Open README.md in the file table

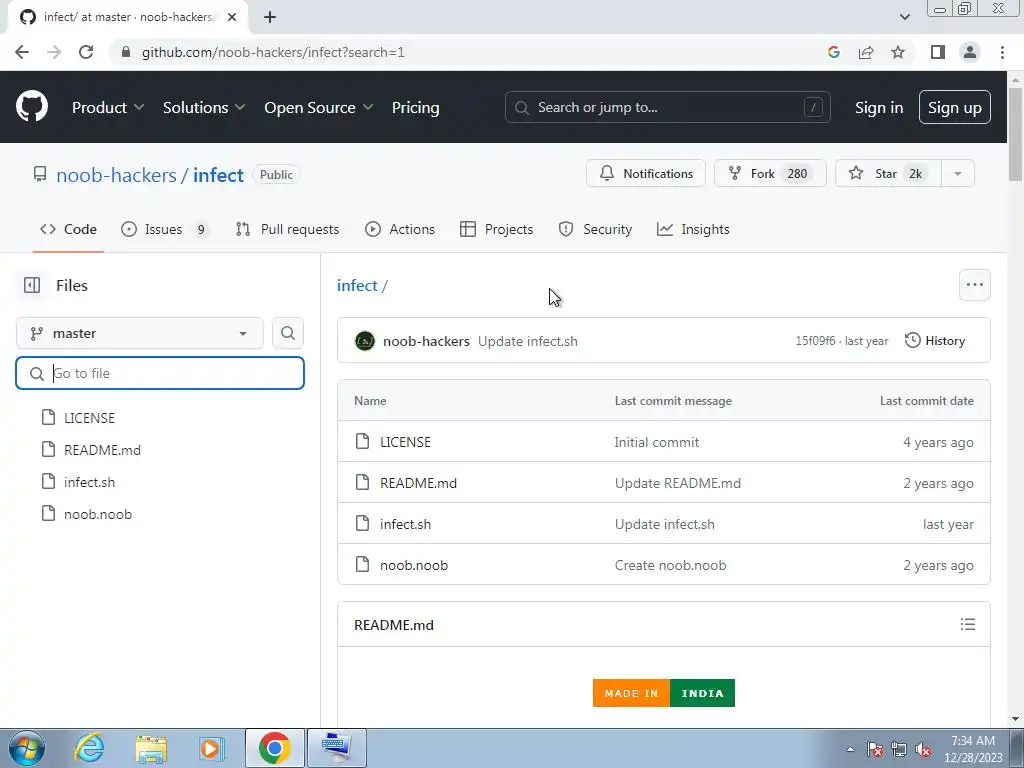pos(418,483)
